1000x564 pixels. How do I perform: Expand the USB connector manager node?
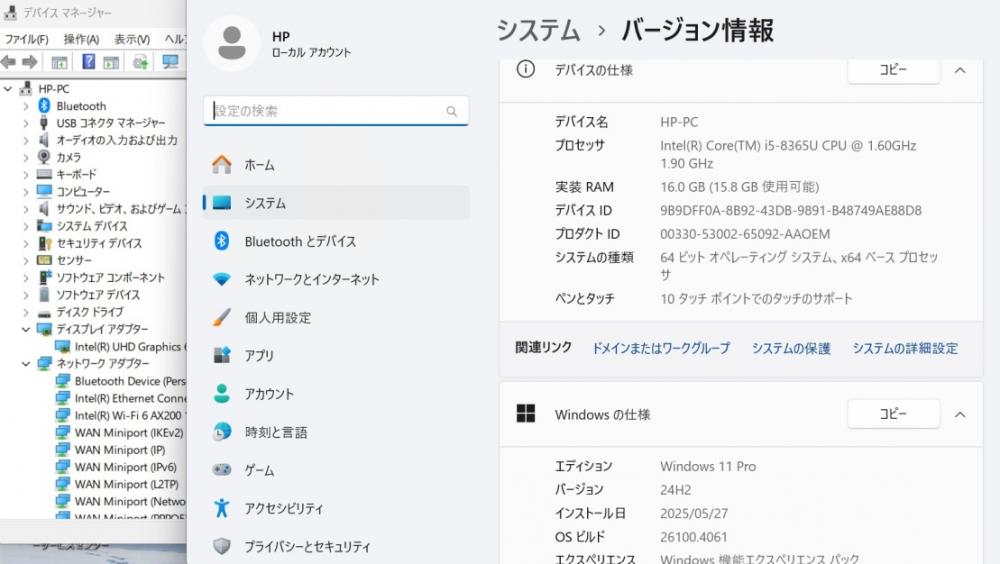26,123
